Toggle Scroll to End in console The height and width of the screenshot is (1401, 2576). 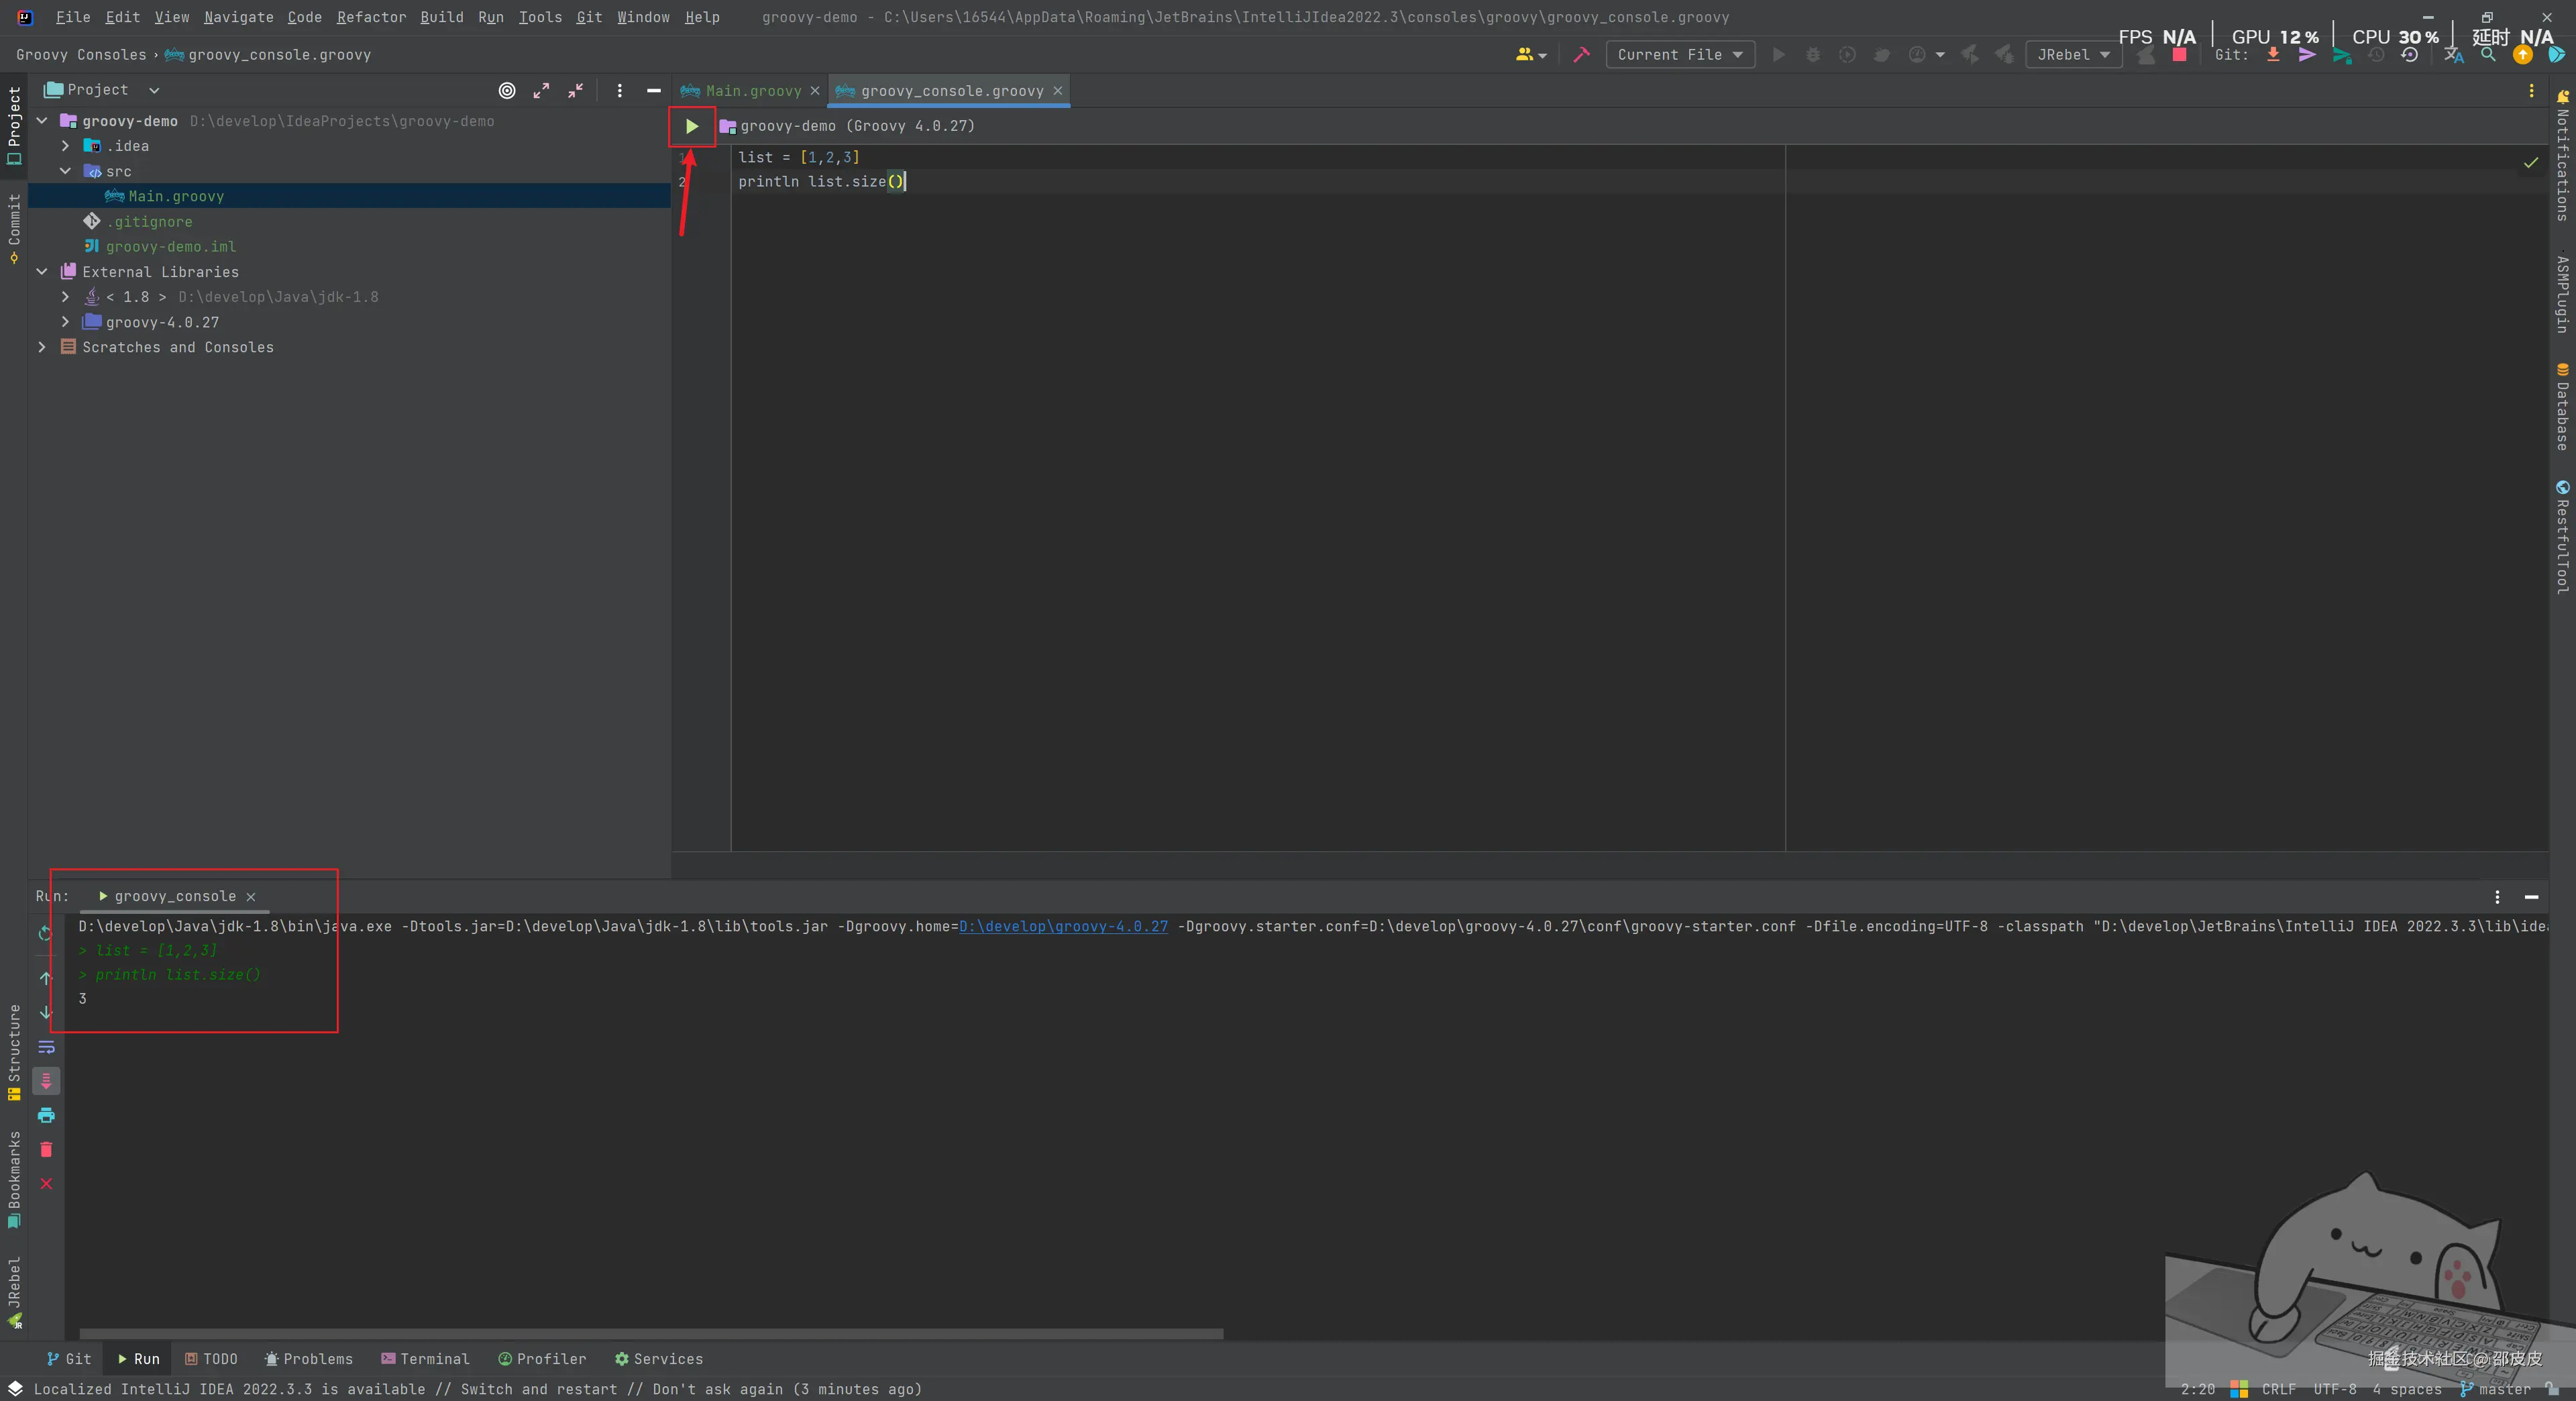46,1081
